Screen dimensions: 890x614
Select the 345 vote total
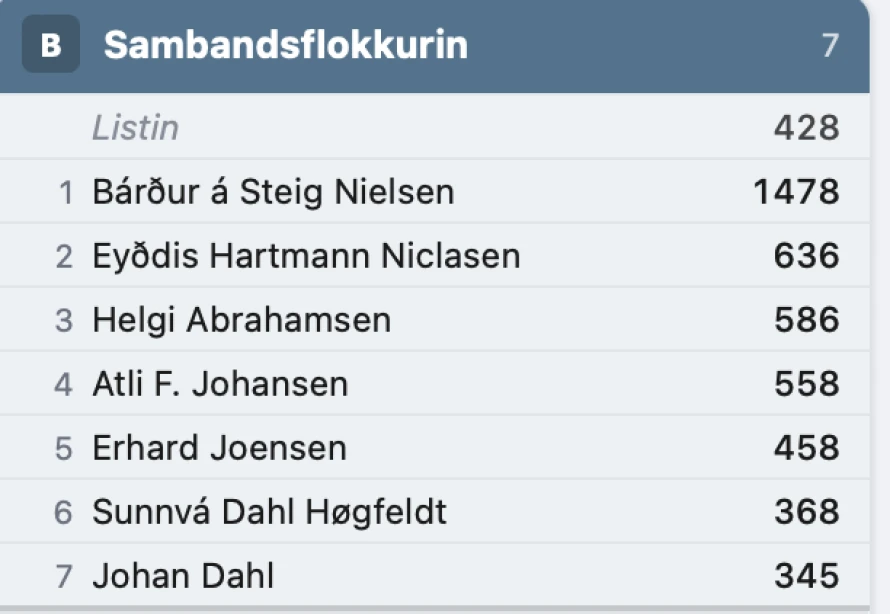pyautogui.click(x=806, y=576)
